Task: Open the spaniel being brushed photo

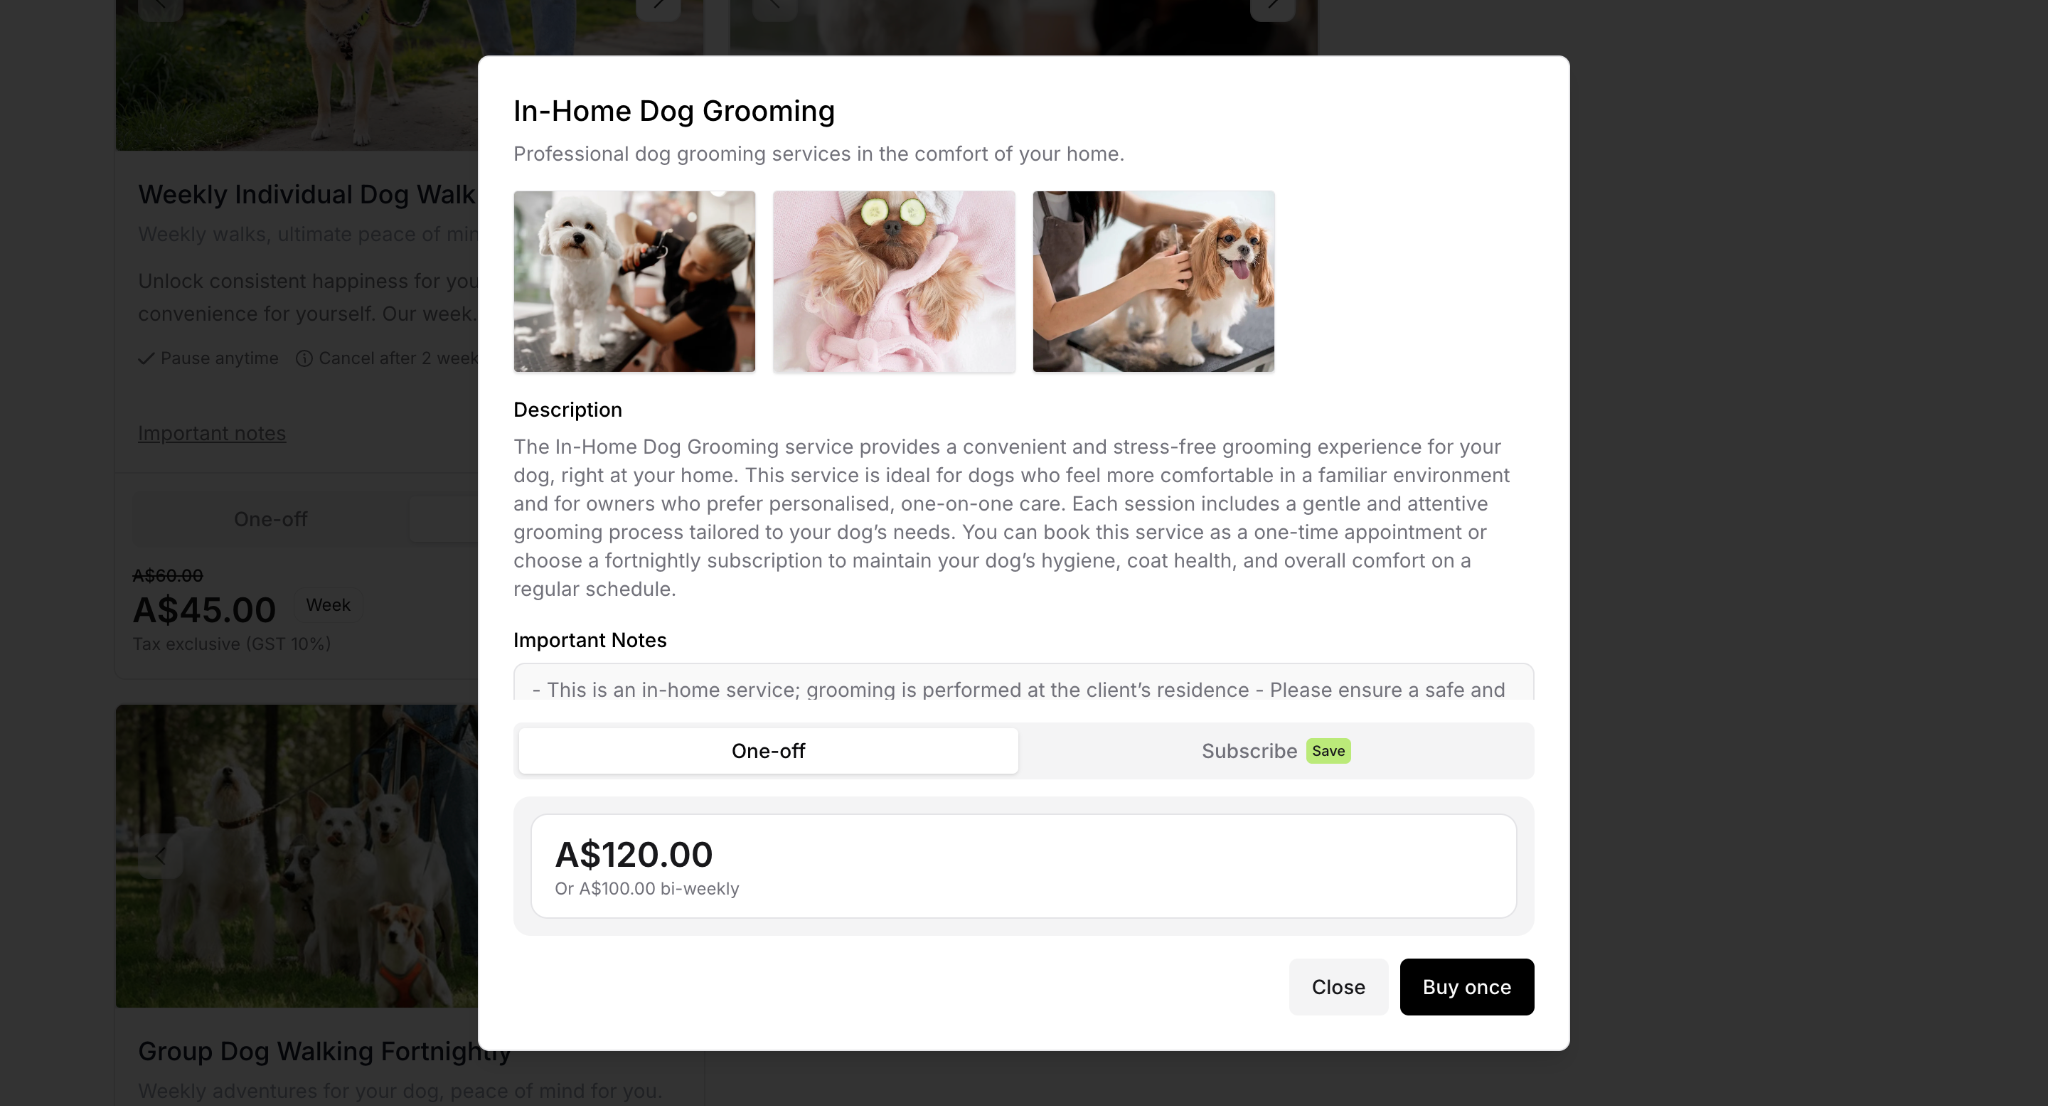Action: [x=1153, y=282]
